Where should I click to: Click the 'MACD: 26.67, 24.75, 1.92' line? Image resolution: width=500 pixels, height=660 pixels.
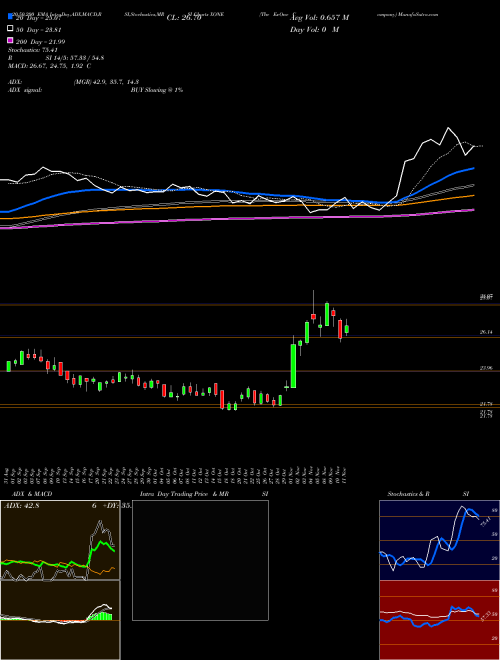pyautogui.click(x=49, y=66)
